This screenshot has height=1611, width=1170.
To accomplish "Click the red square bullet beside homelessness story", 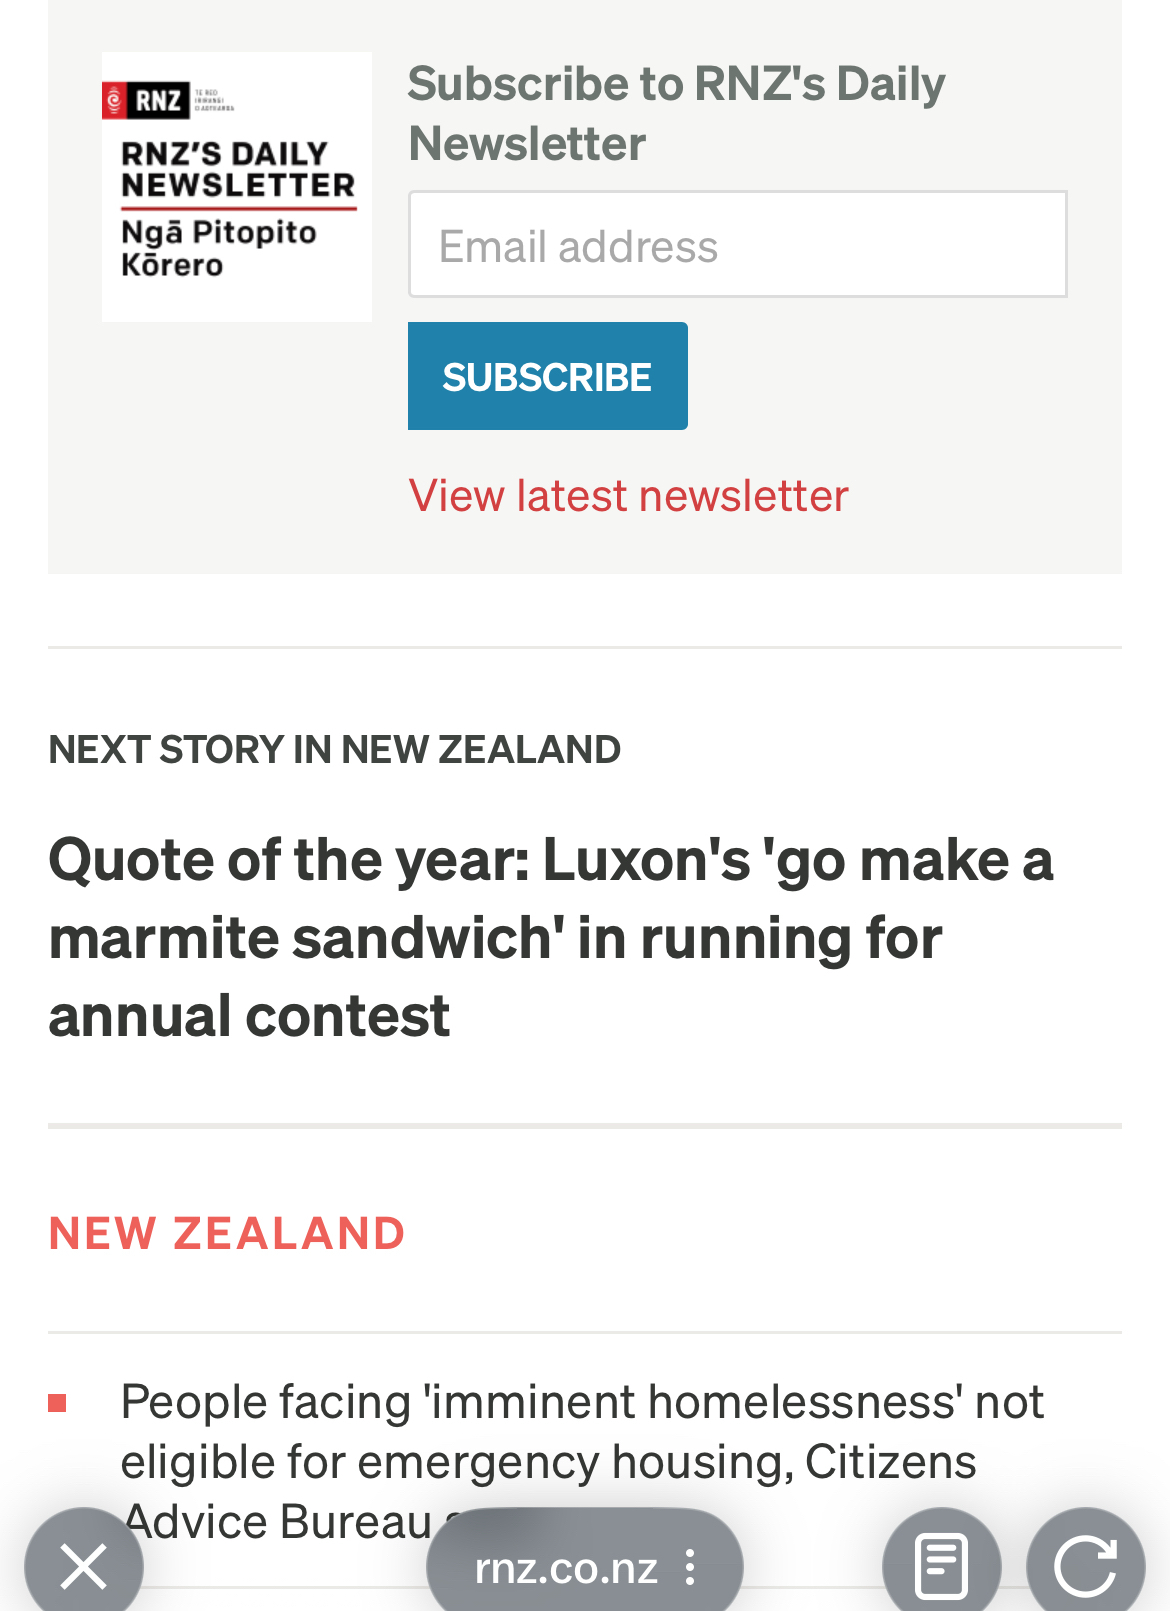I will [57, 1403].
